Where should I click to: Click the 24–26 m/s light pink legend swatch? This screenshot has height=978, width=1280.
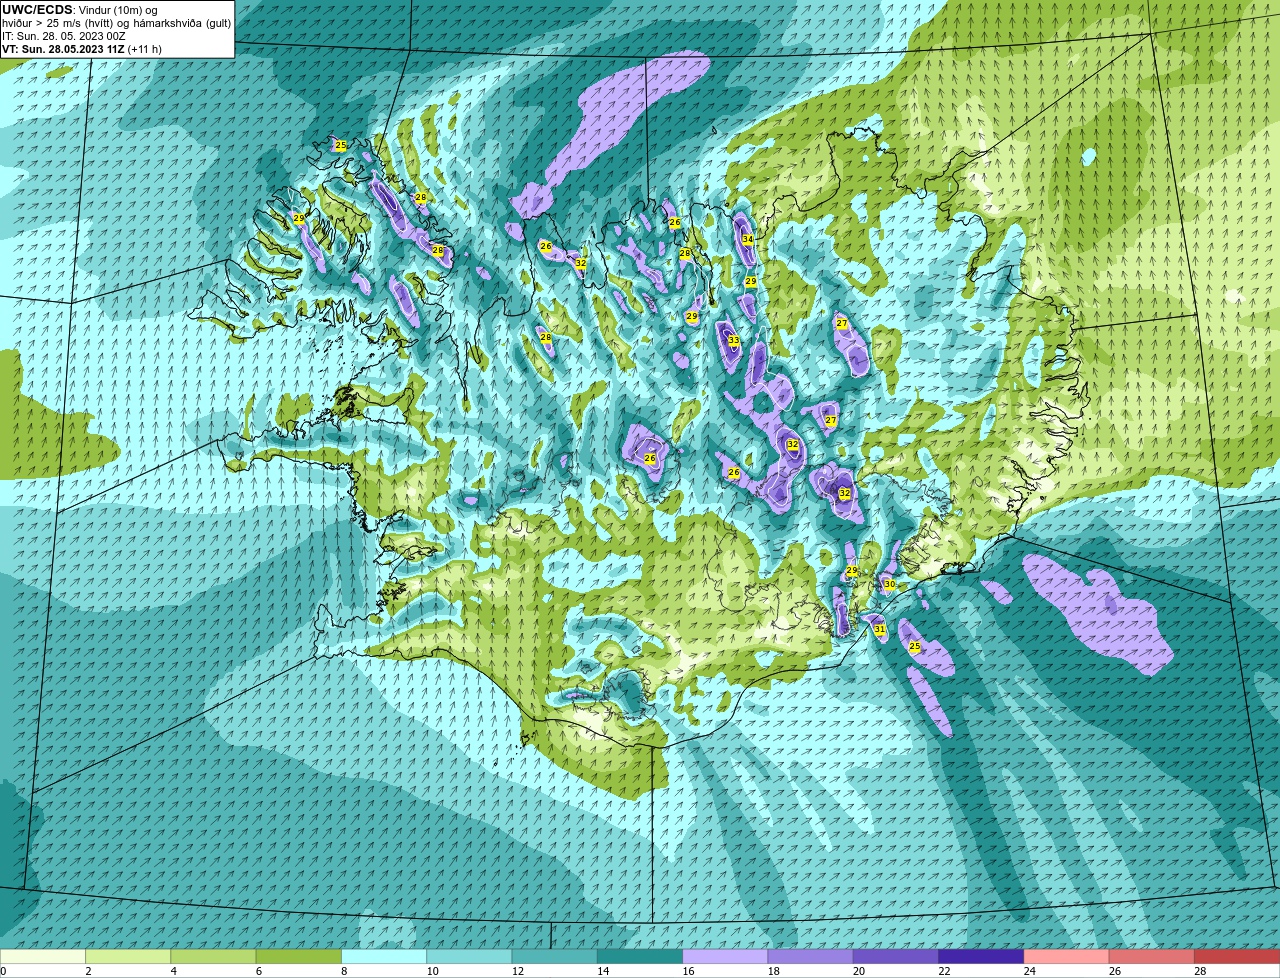coord(1066,956)
